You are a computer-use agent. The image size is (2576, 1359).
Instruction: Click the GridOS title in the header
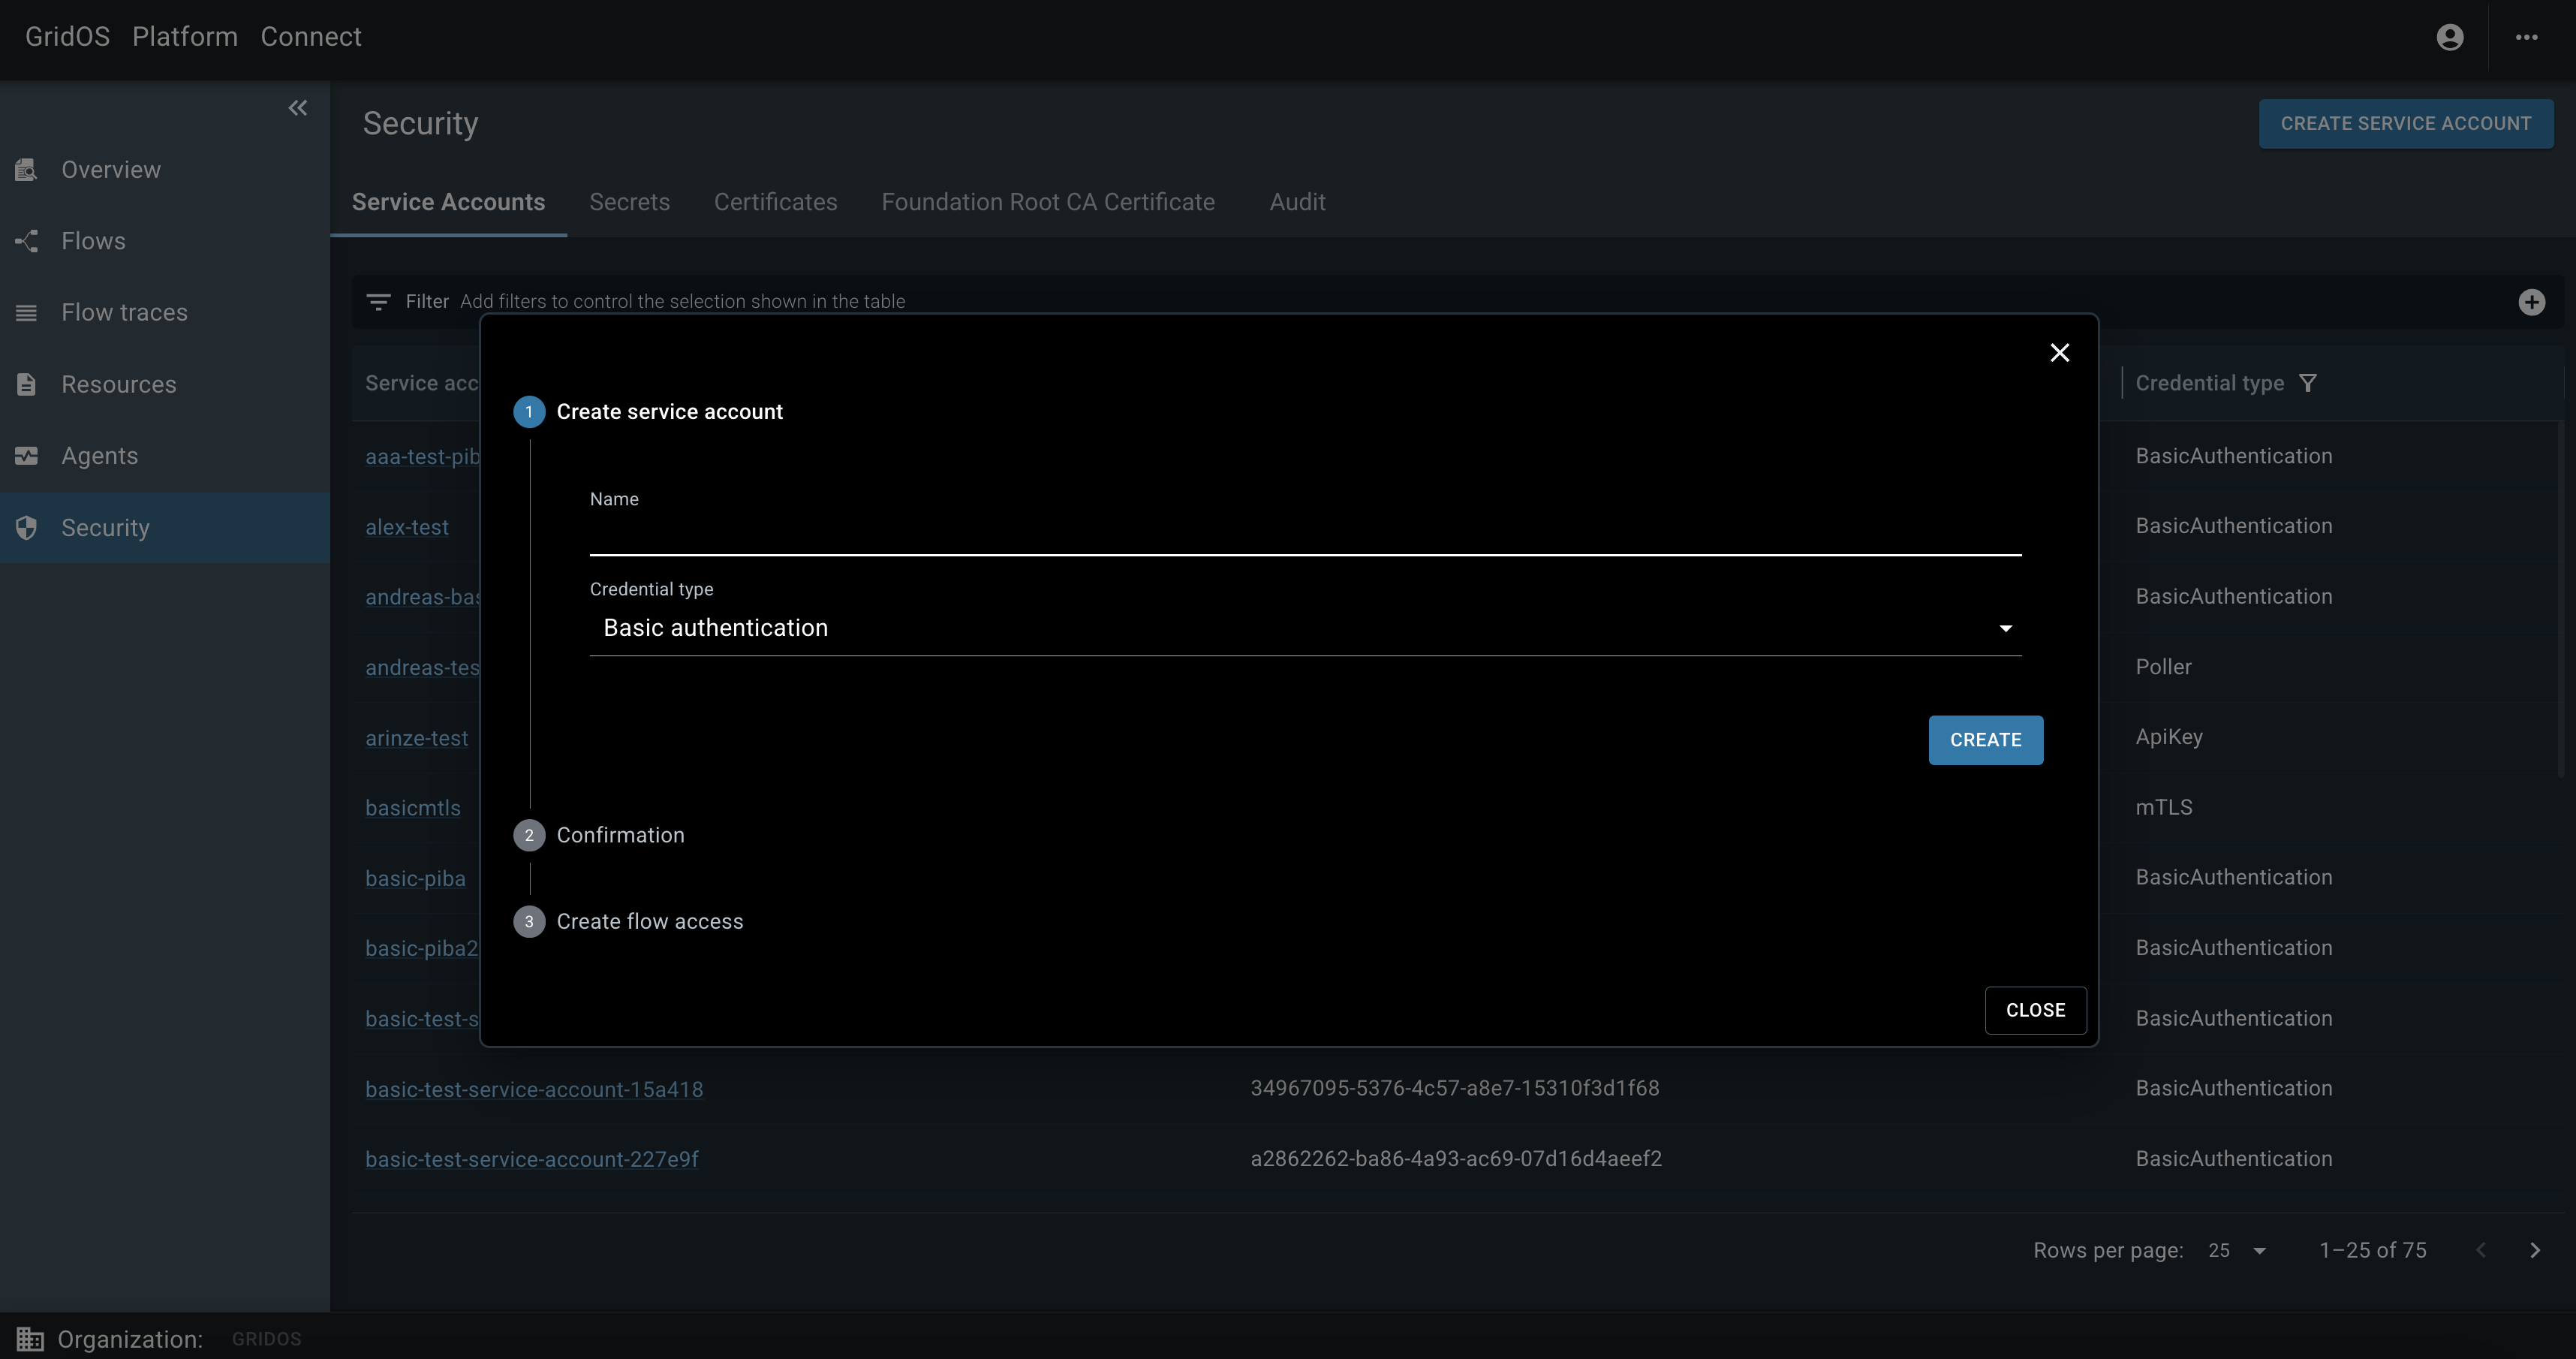tap(67, 37)
